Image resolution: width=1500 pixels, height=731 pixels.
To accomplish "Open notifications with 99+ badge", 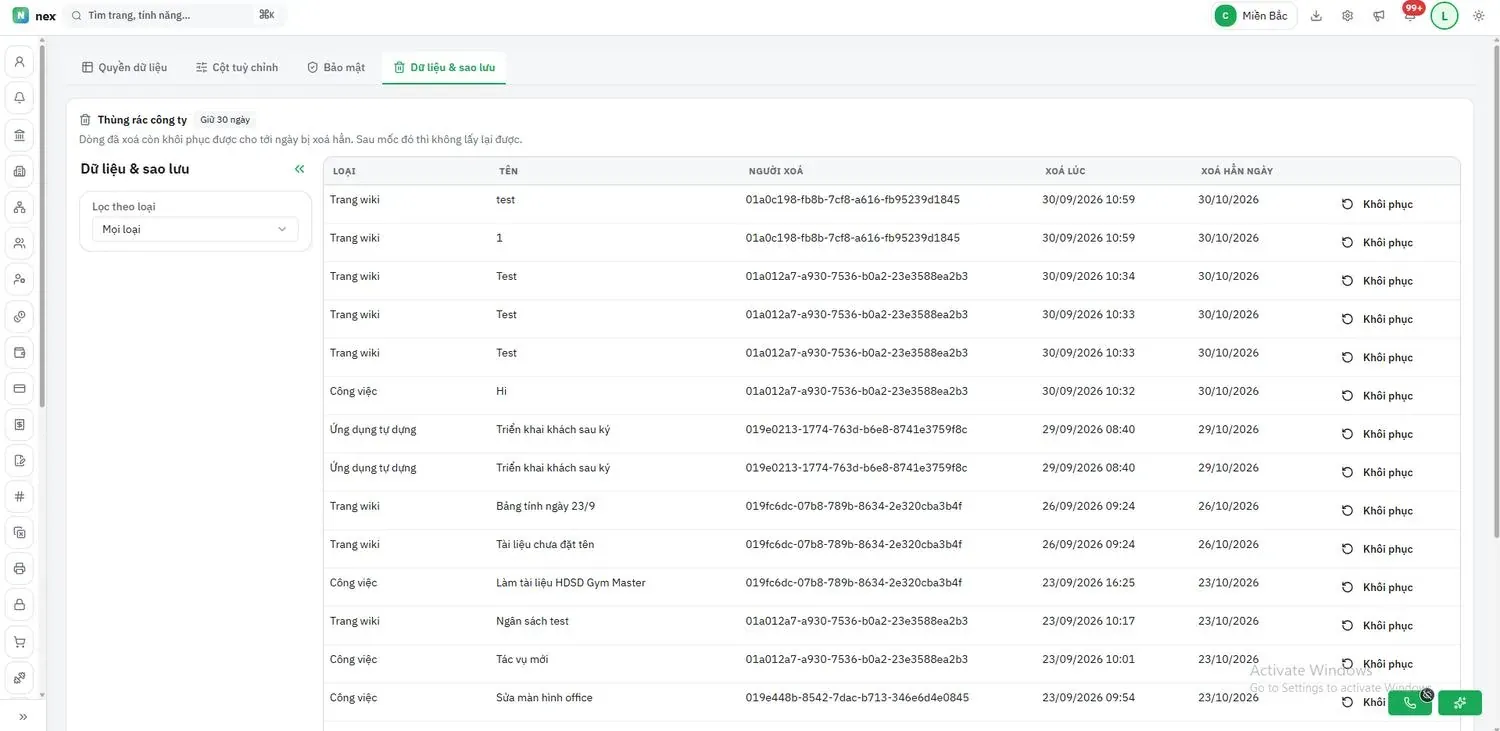I will pos(1411,14).
